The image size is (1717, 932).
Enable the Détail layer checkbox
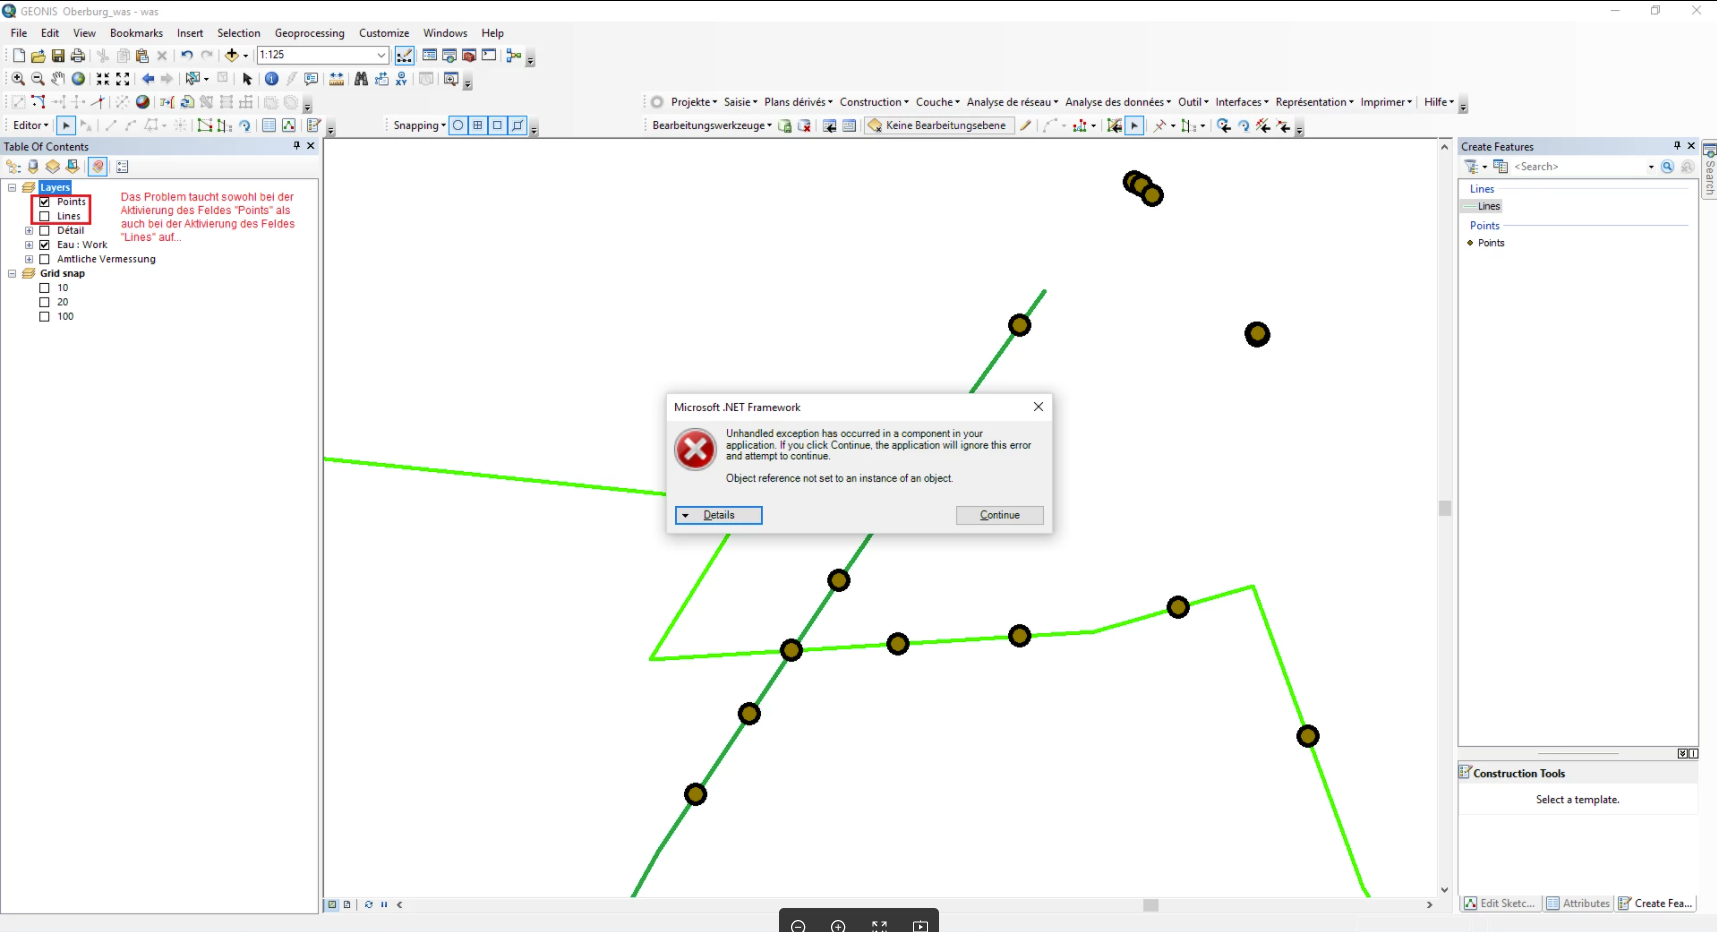[44, 230]
